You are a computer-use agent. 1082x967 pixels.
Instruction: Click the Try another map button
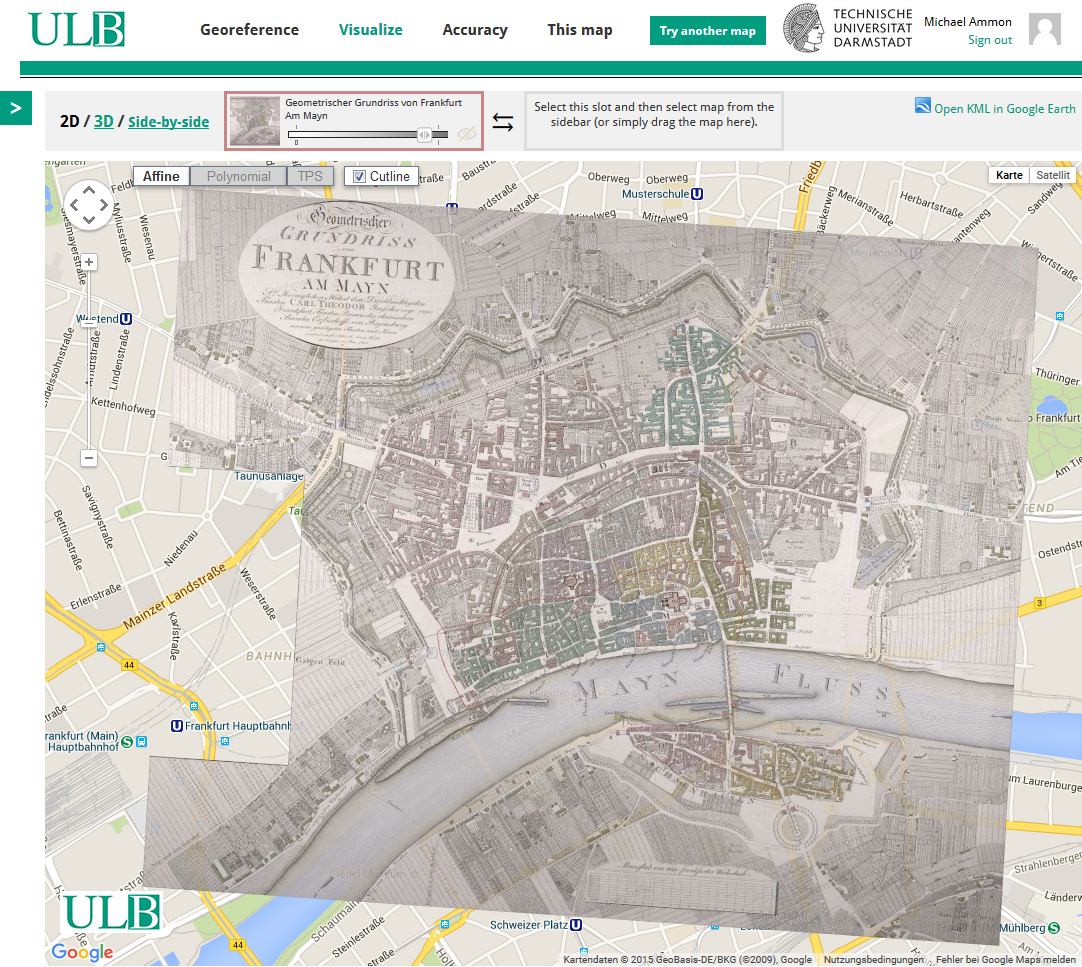[707, 30]
